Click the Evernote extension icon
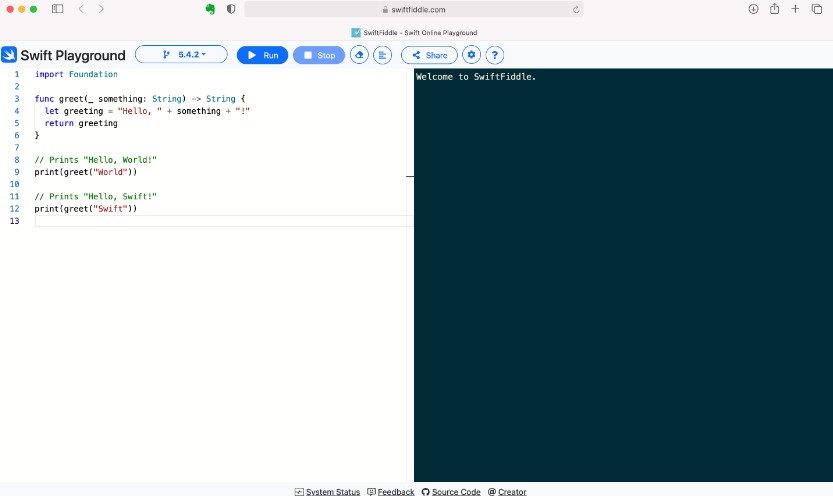This screenshot has height=496, width=833. [x=210, y=9]
